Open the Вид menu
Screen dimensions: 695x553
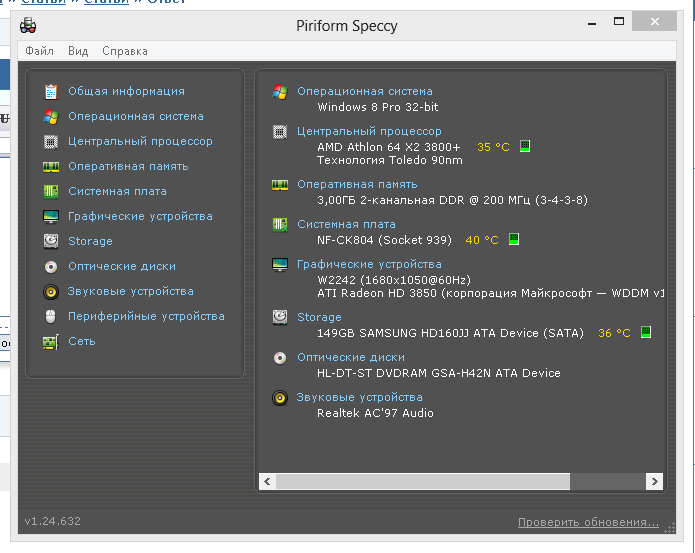pyautogui.click(x=78, y=51)
